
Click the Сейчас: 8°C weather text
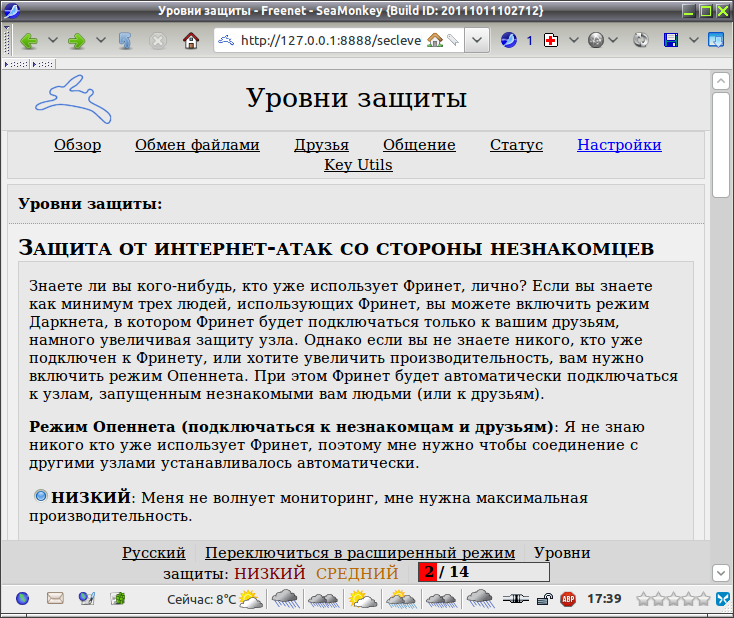point(201,599)
